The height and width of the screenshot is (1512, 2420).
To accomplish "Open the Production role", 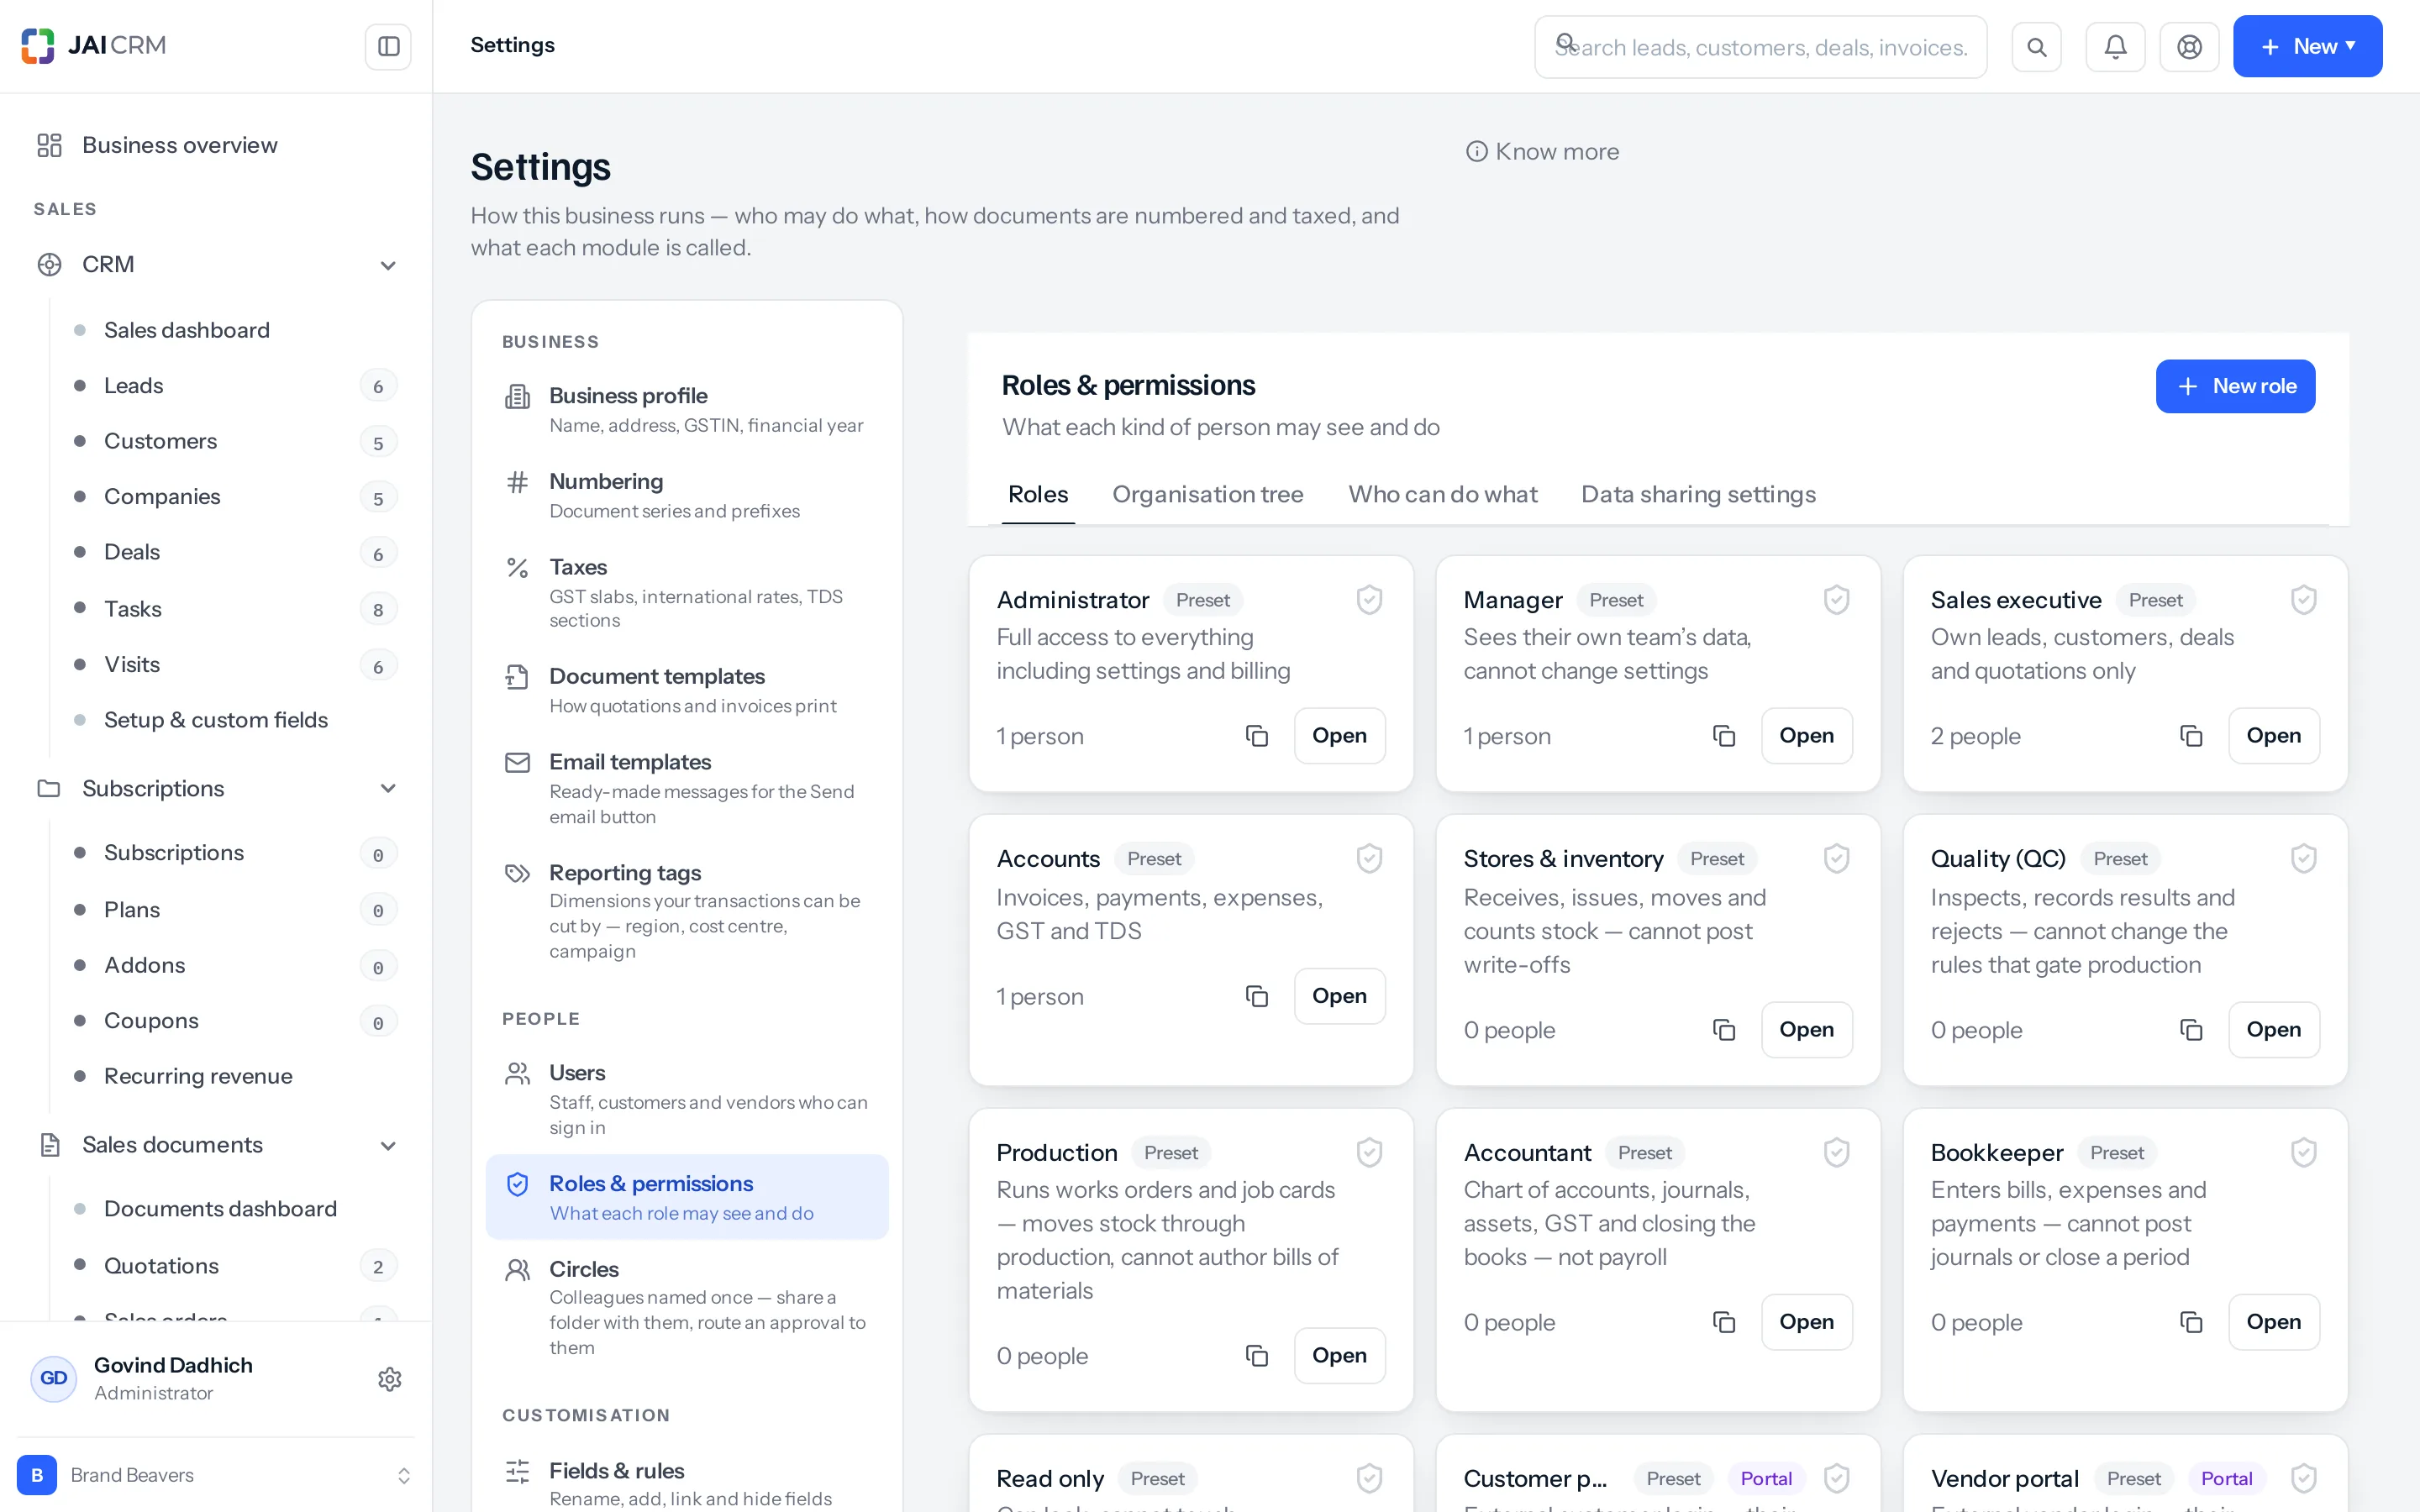I will pos(1339,1356).
